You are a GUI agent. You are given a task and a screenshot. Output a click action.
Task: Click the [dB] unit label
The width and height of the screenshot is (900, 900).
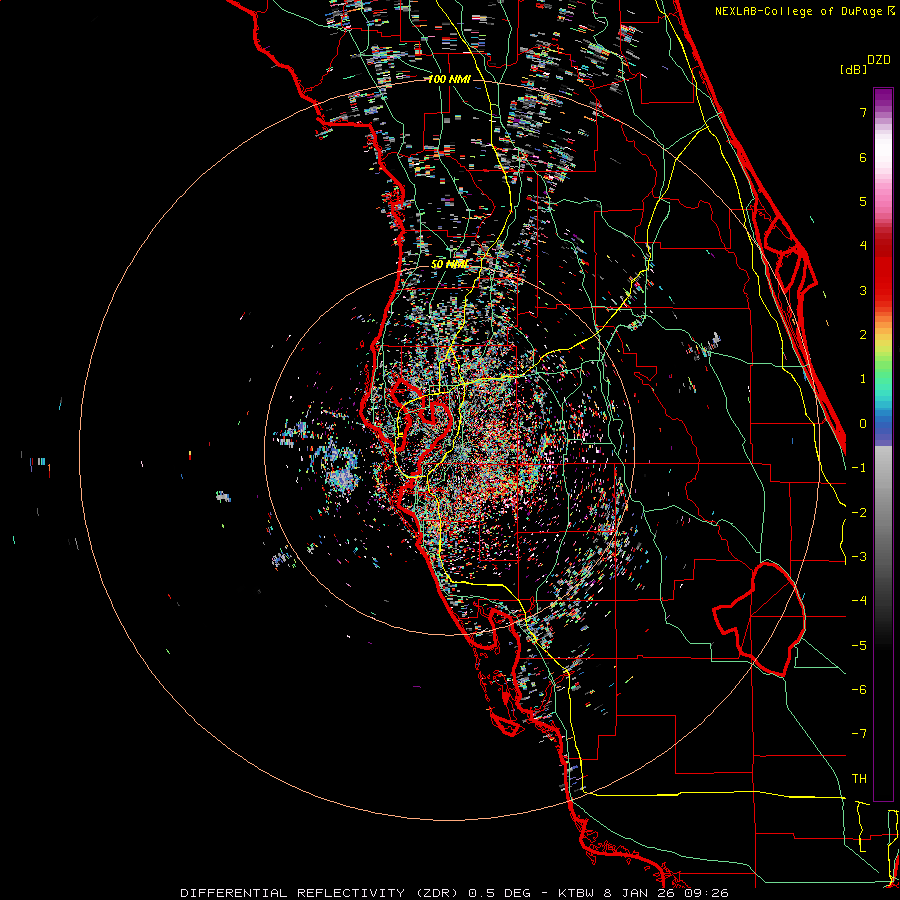853,69
